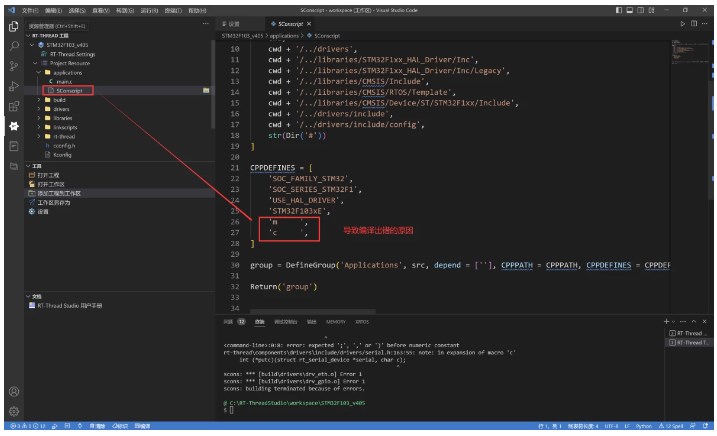This screenshot has height=436, width=717.
Task: Open RT-Thread Settings in the project tree
Action: (72, 54)
